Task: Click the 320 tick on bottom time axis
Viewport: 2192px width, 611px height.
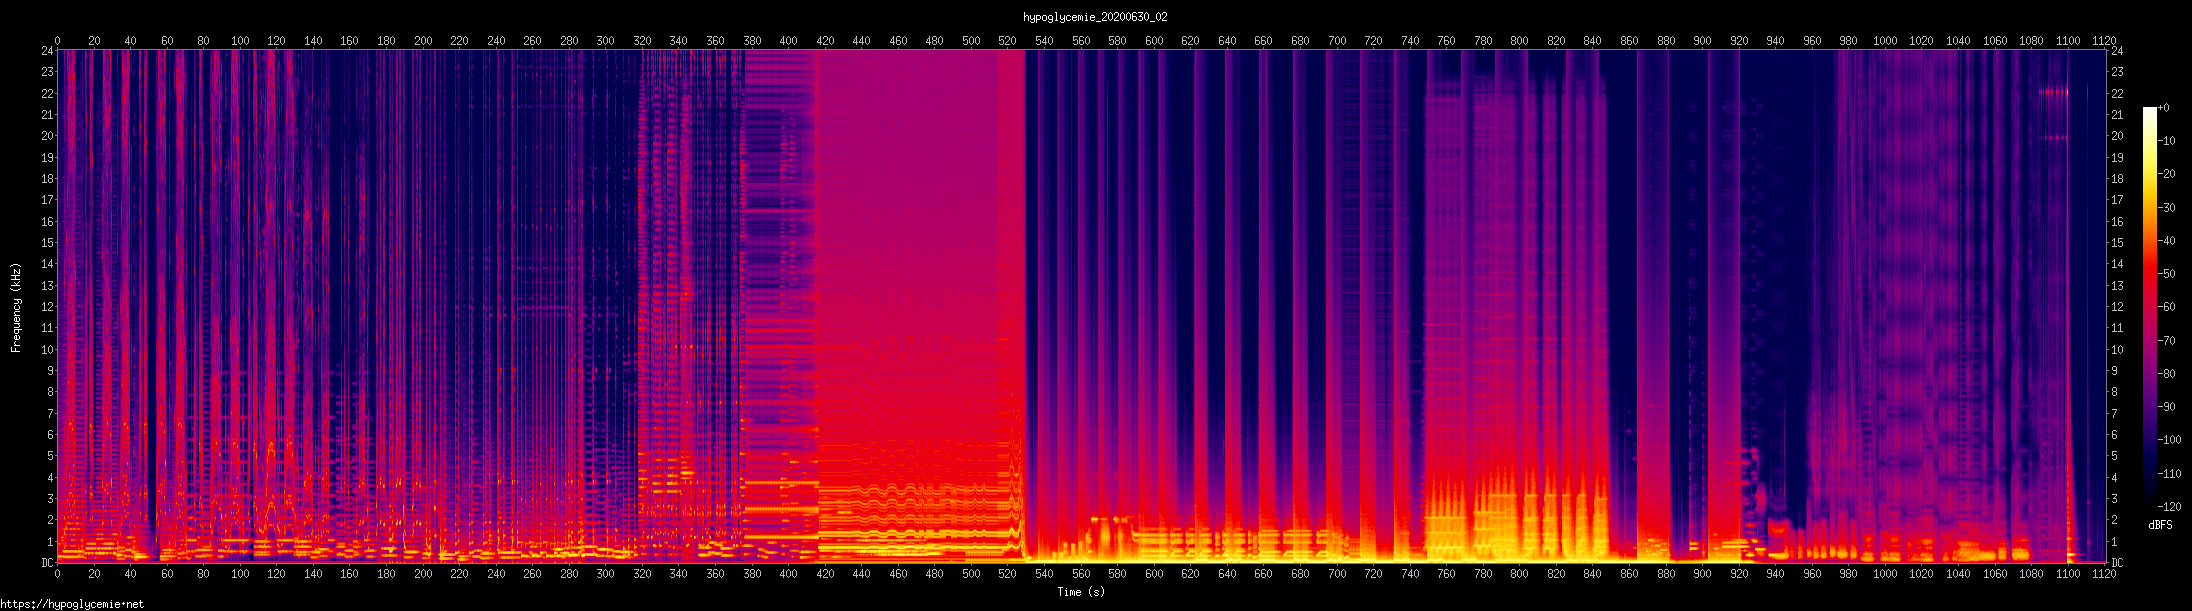Action: (x=642, y=574)
